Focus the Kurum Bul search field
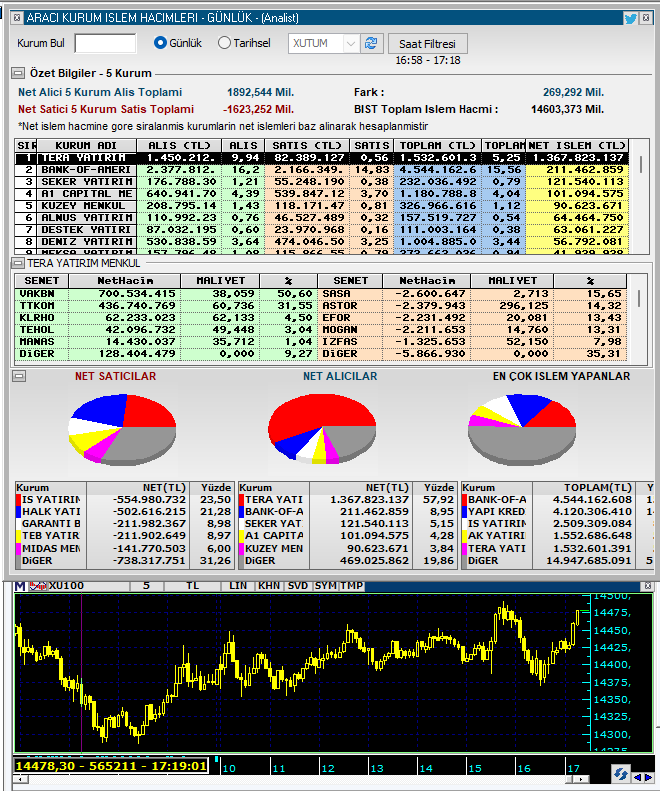 tap(105, 43)
